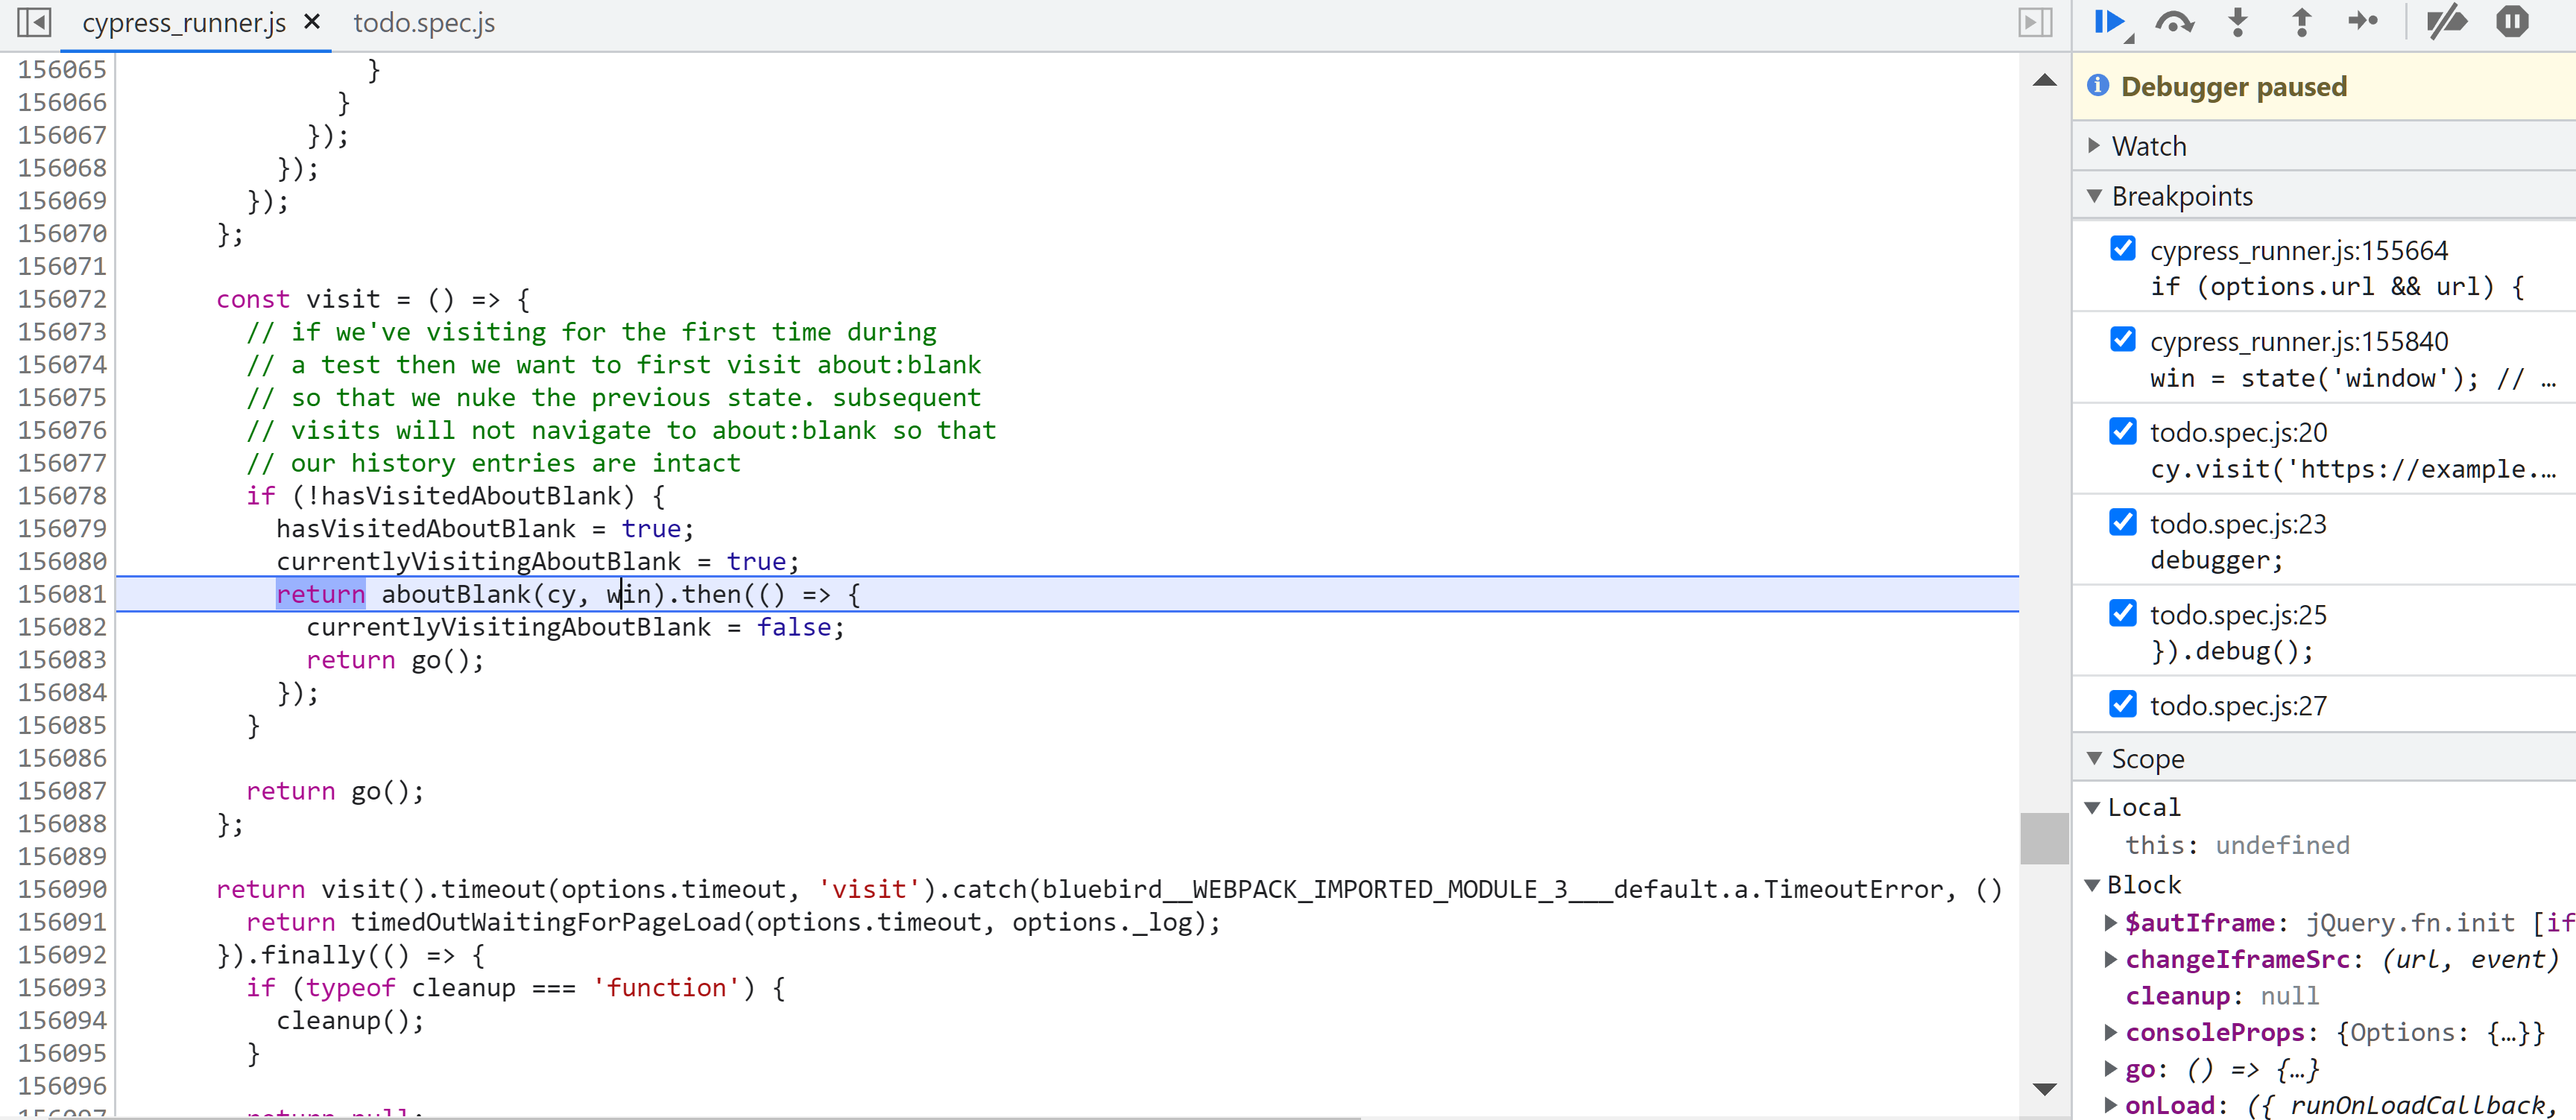
Task: Uncheck the todo.spec.js:20 breakpoint
Action: pyautogui.click(x=2122, y=431)
